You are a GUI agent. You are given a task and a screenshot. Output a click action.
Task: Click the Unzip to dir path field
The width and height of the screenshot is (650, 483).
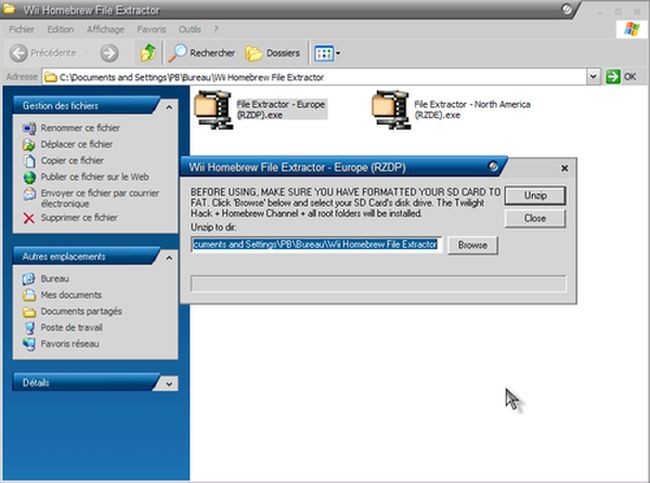pyautogui.click(x=316, y=245)
